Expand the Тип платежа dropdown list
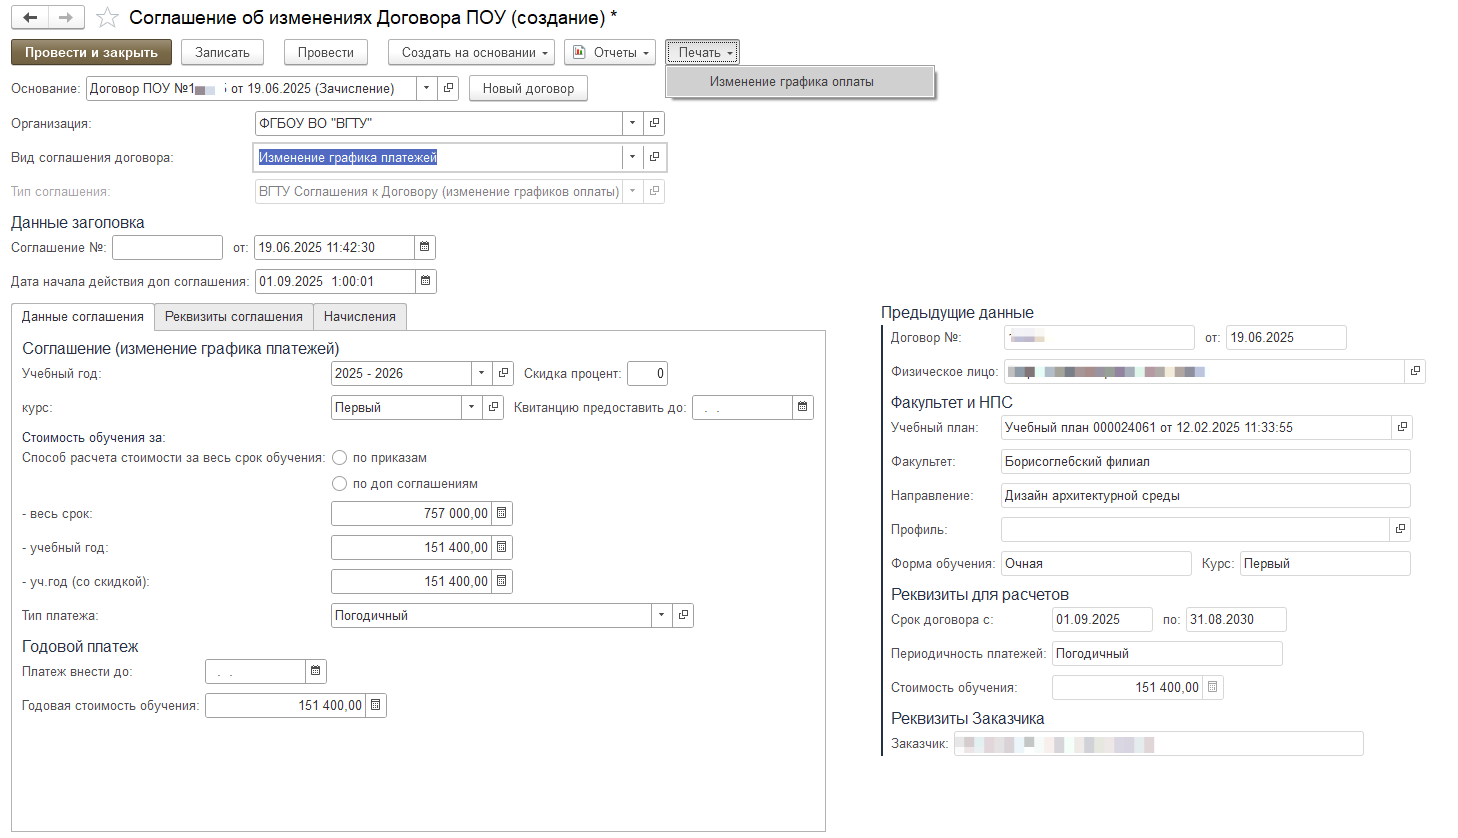Viewport: 1458px width, 838px height. [661, 615]
